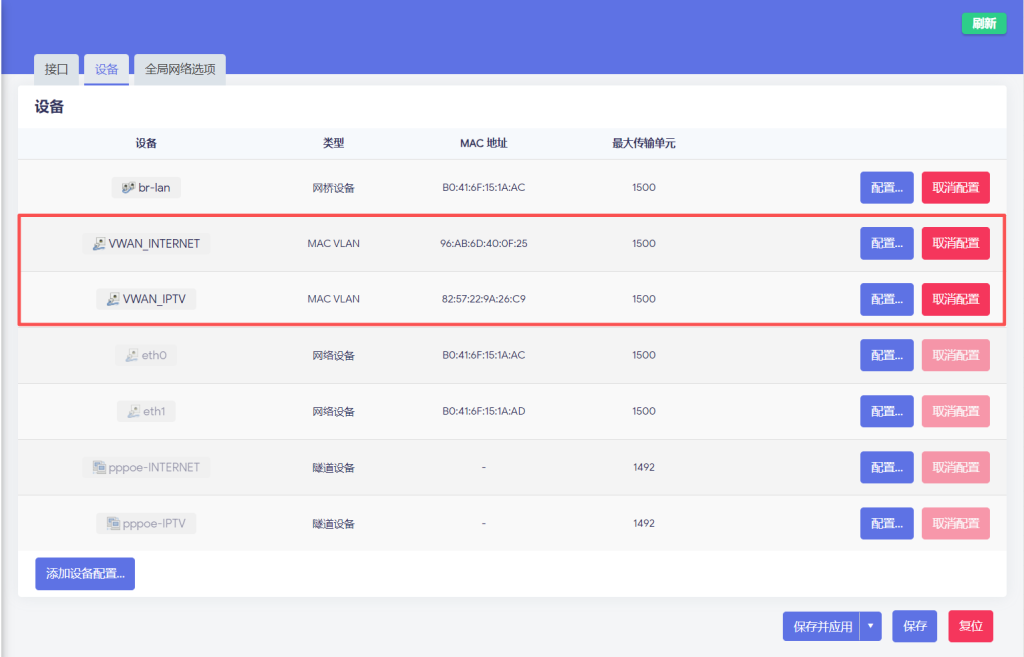Open 配置 for VWAN_IPTV
This screenshot has width=1024, height=657.
[x=886, y=299]
